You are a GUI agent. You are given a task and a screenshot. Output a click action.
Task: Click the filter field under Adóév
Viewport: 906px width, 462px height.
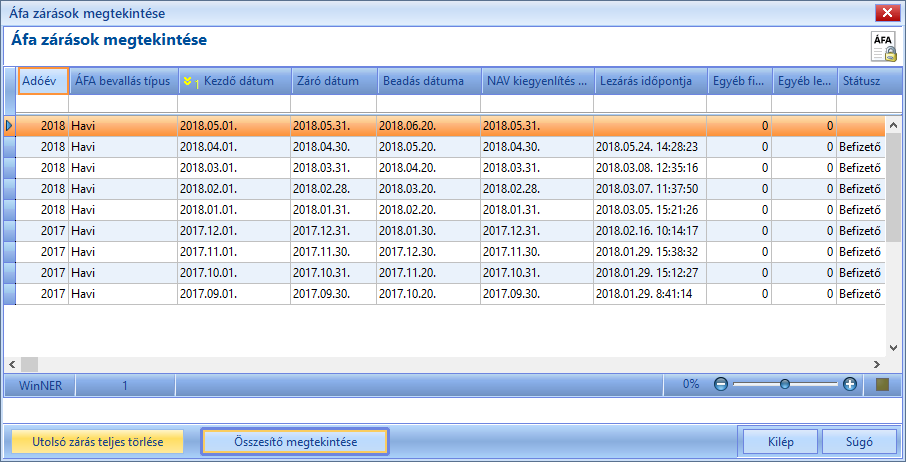pos(42,104)
